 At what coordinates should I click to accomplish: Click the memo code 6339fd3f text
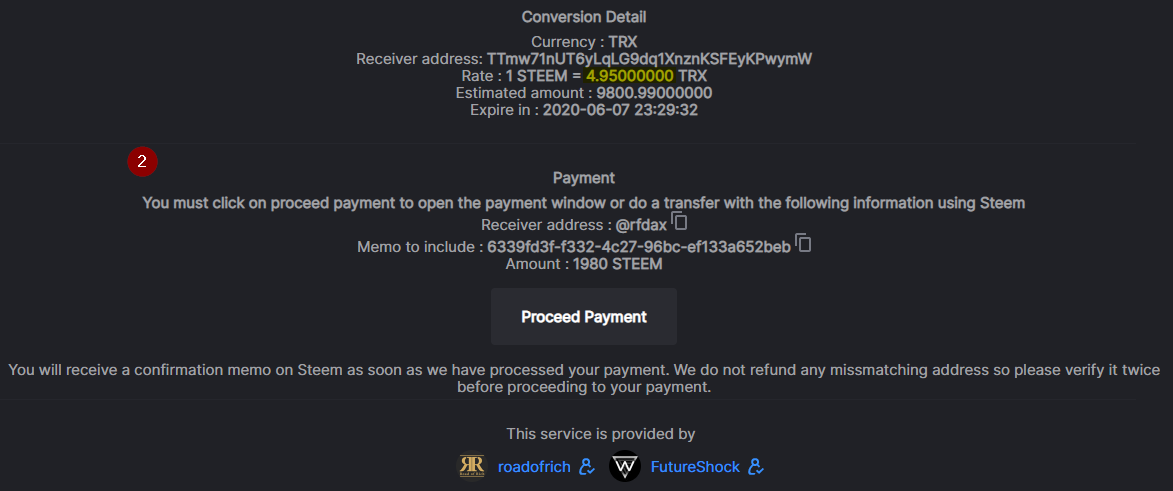[x=638, y=246]
